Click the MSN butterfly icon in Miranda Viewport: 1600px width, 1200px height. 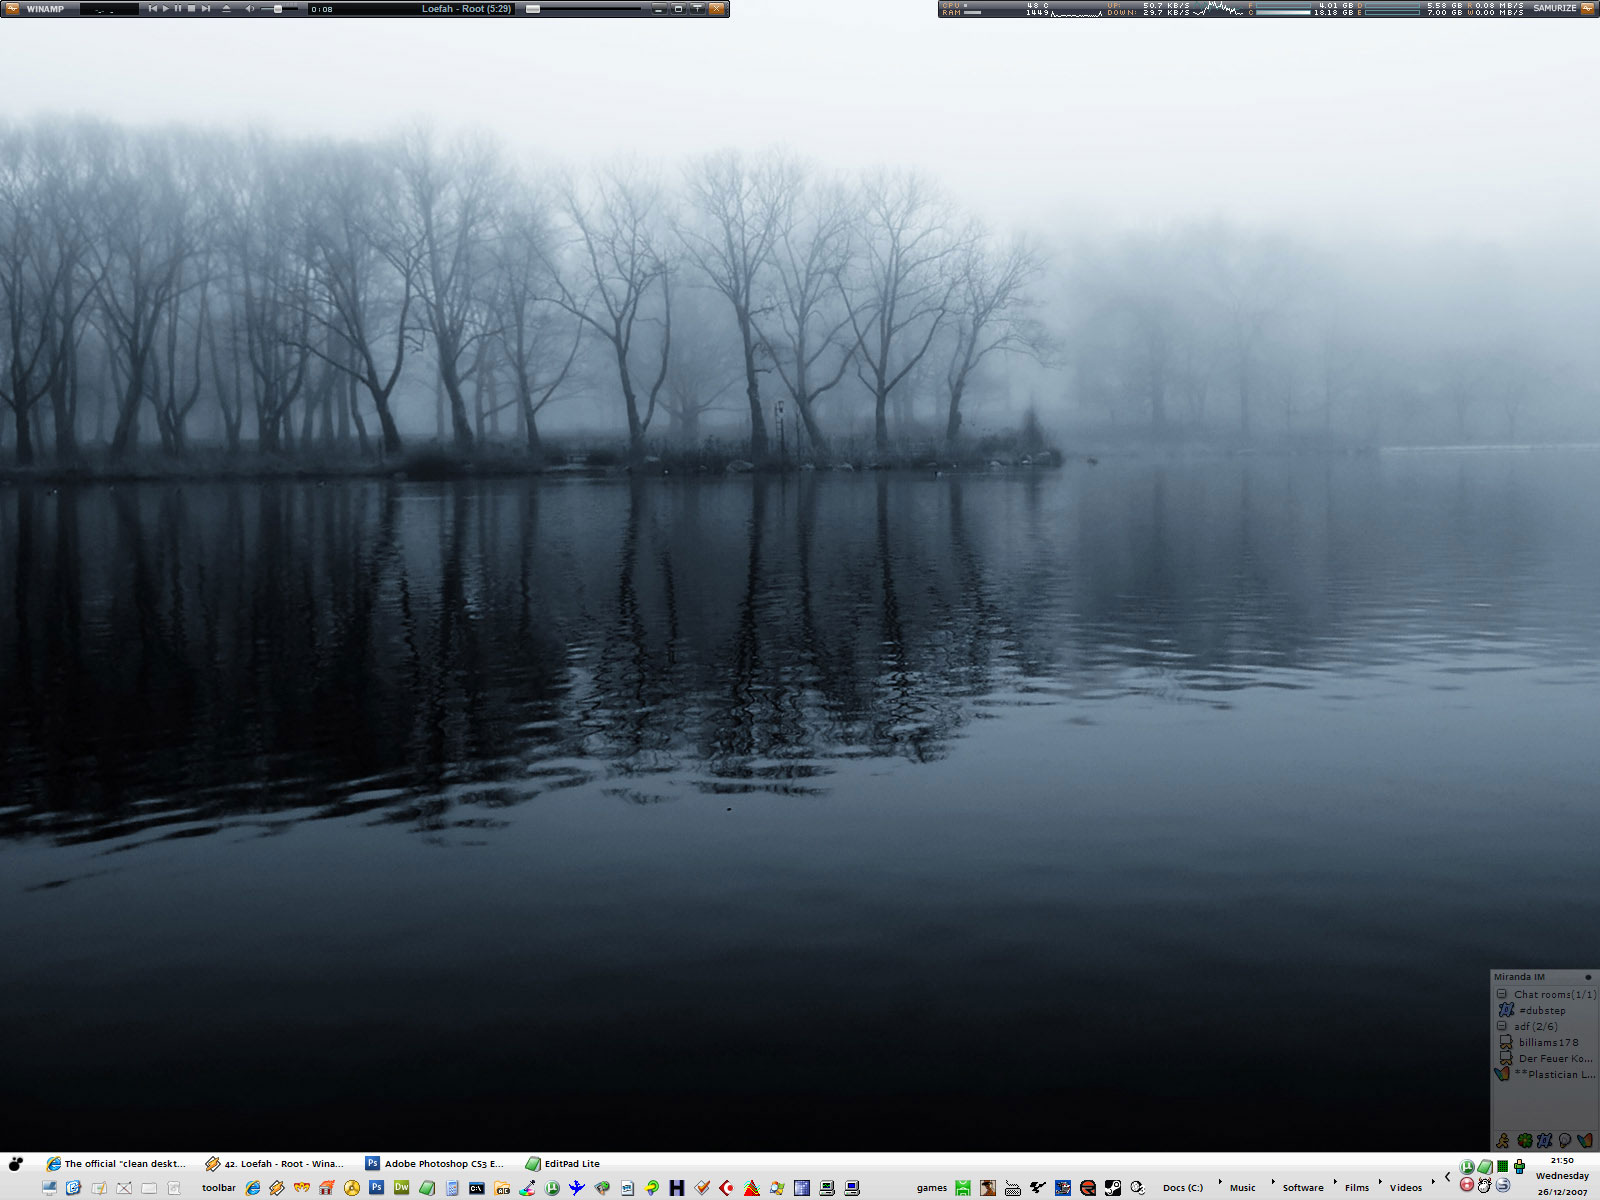[x=1584, y=1141]
